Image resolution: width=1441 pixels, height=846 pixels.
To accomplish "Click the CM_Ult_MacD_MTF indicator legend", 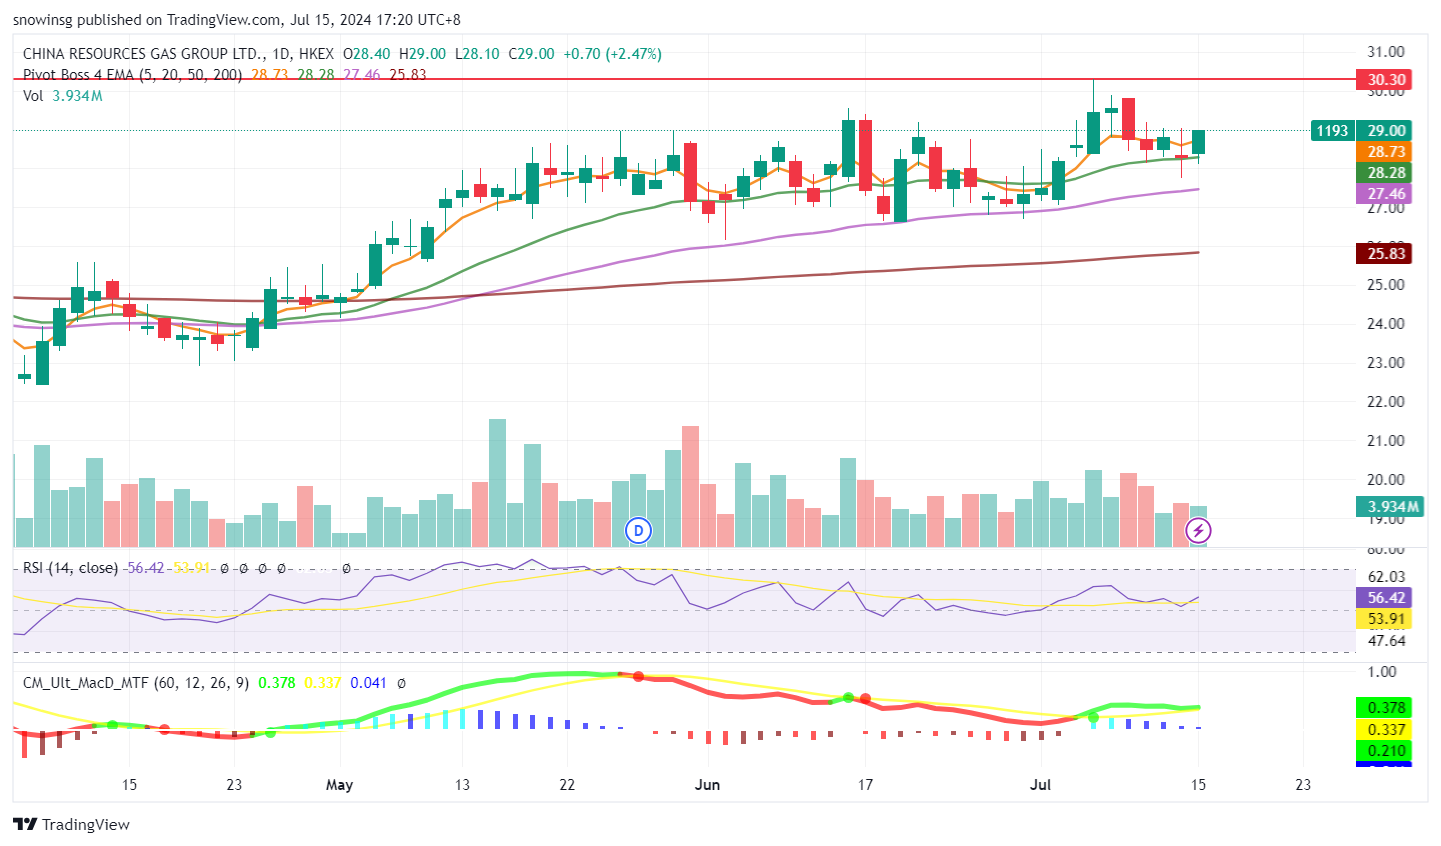I will (x=136, y=683).
